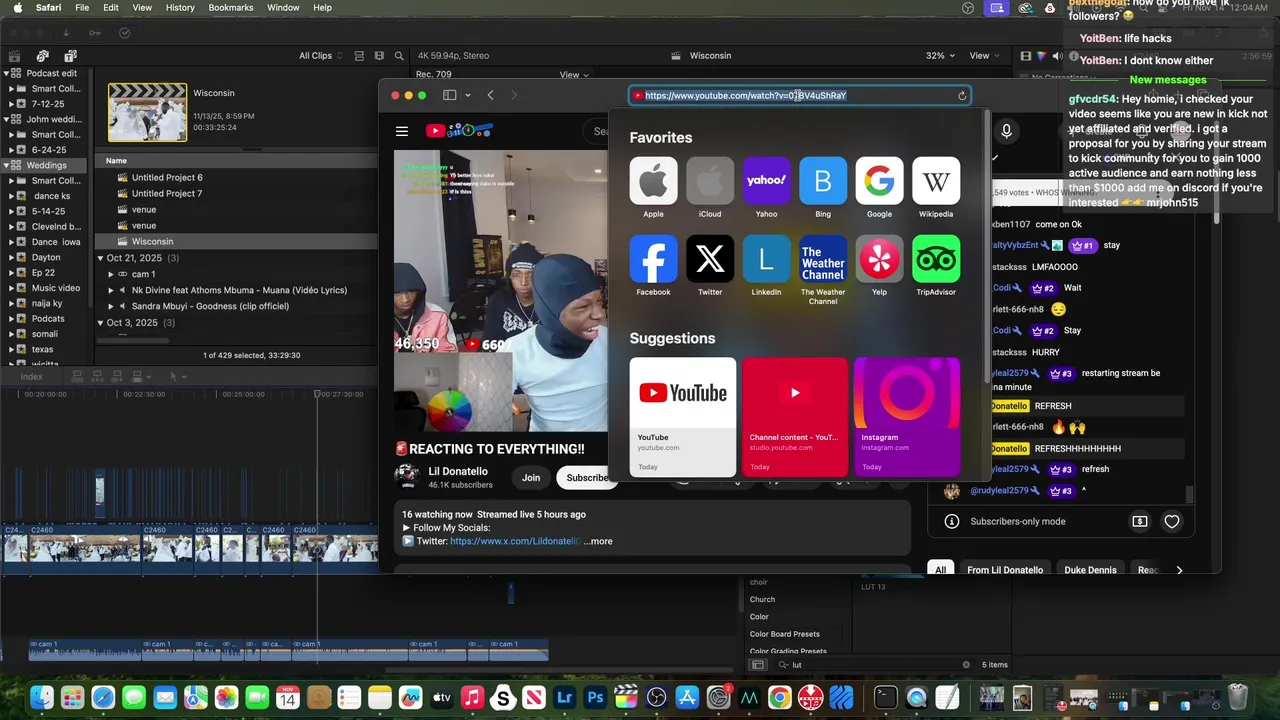Open Safari File menu
The height and width of the screenshot is (720, 1280).
pos(82,8)
